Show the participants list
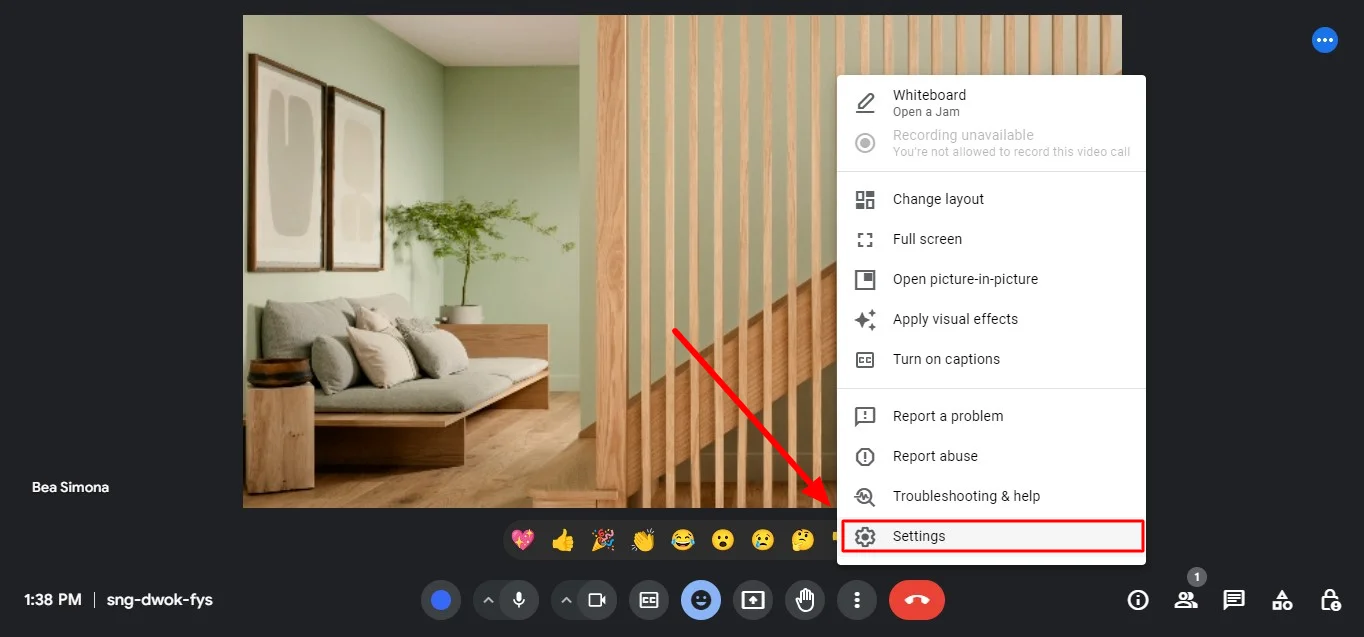 point(1185,599)
